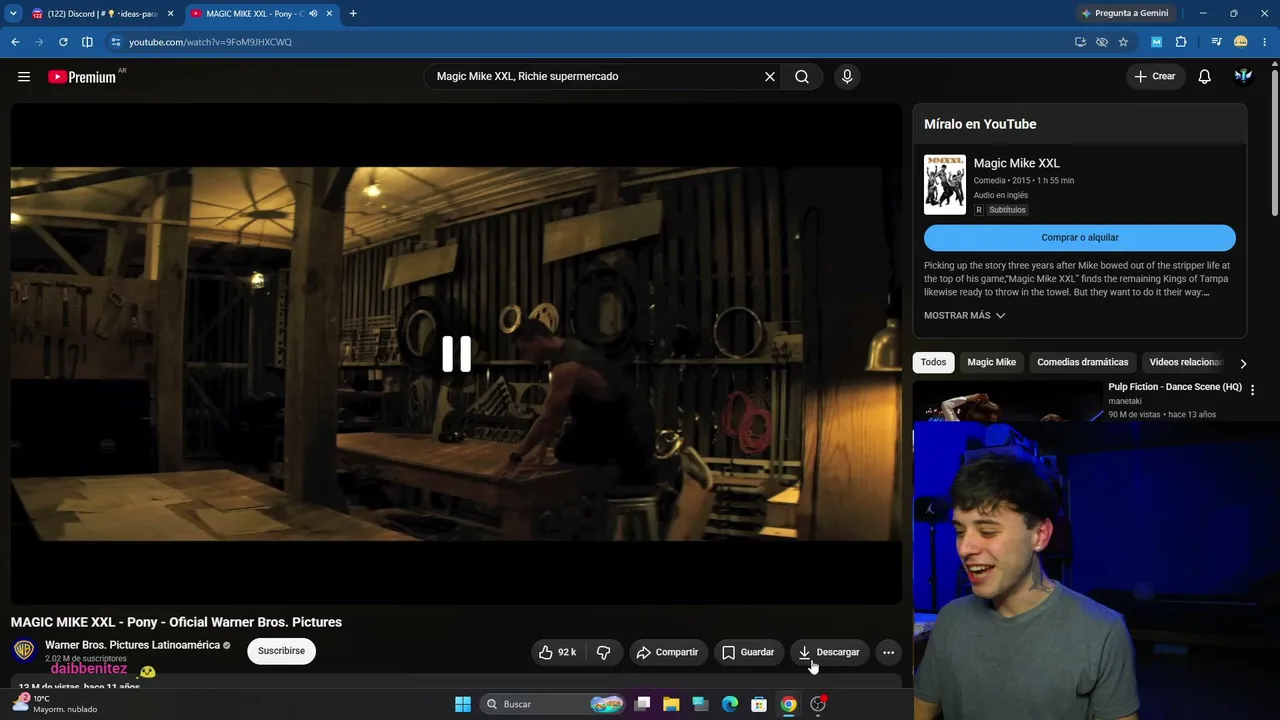Open the Magic Mike XXL movie poster
This screenshot has width=1280, height=720.
click(x=945, y=185)
